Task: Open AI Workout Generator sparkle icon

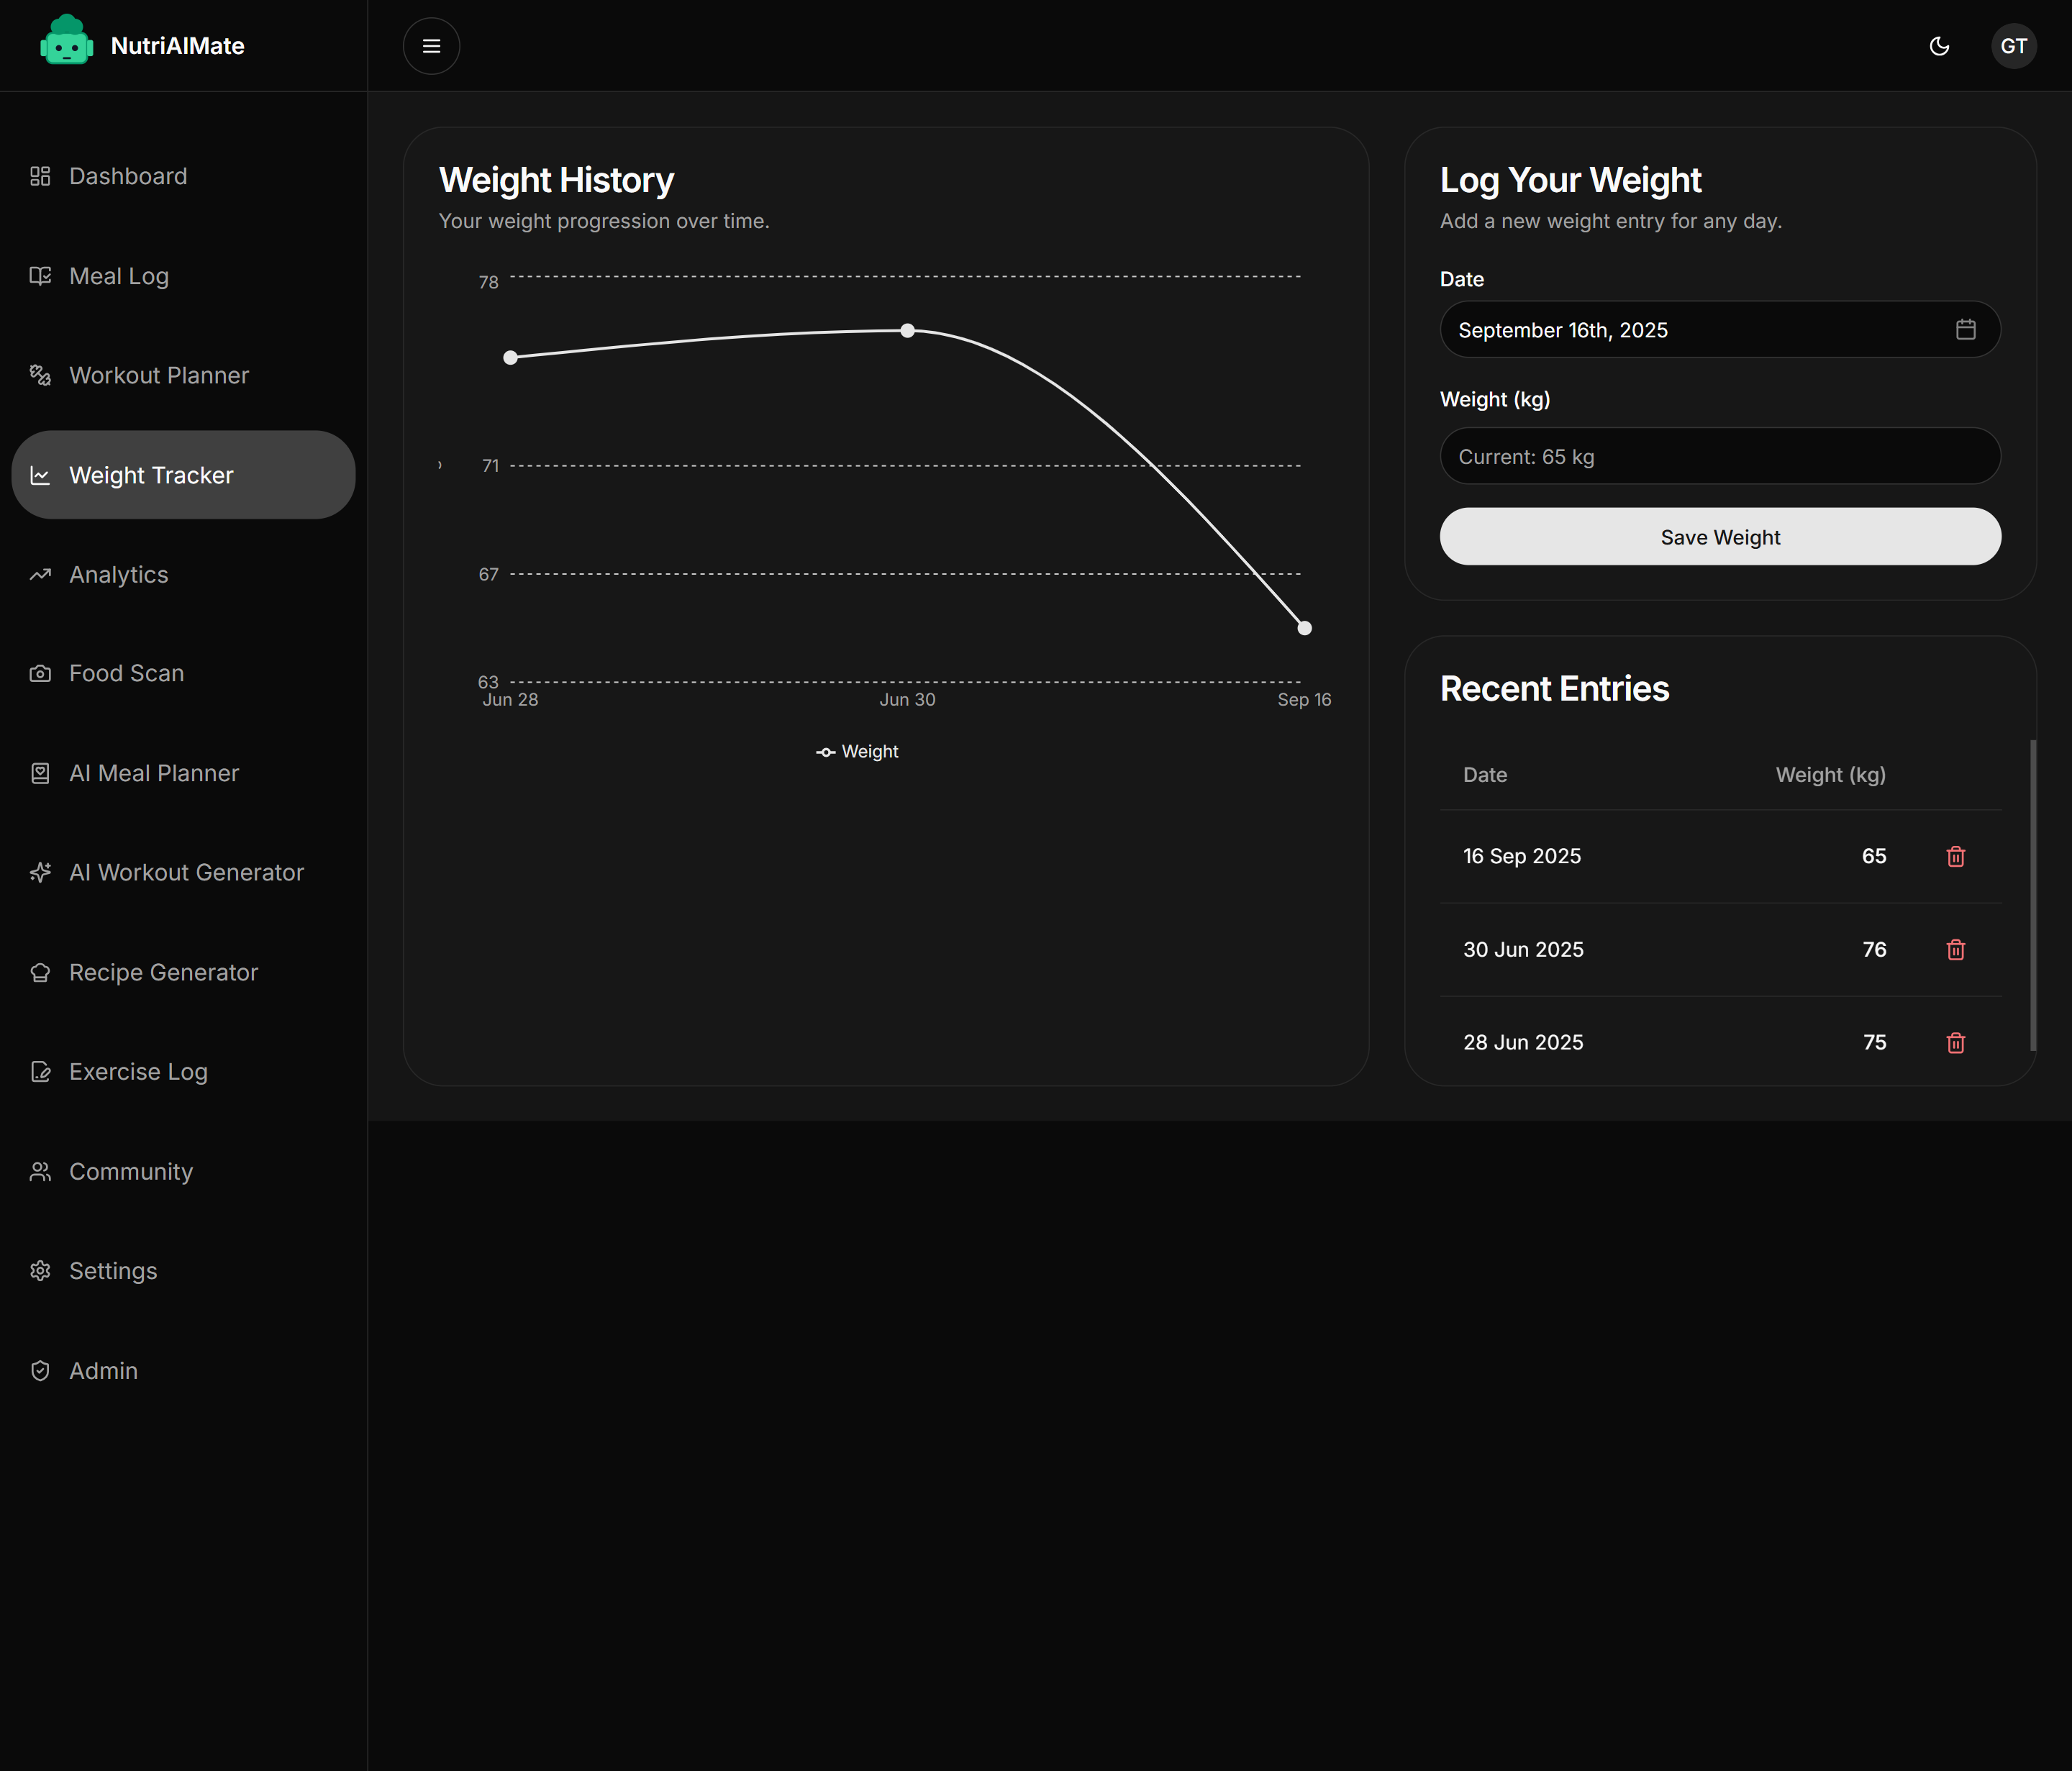Action: point(40,873)
